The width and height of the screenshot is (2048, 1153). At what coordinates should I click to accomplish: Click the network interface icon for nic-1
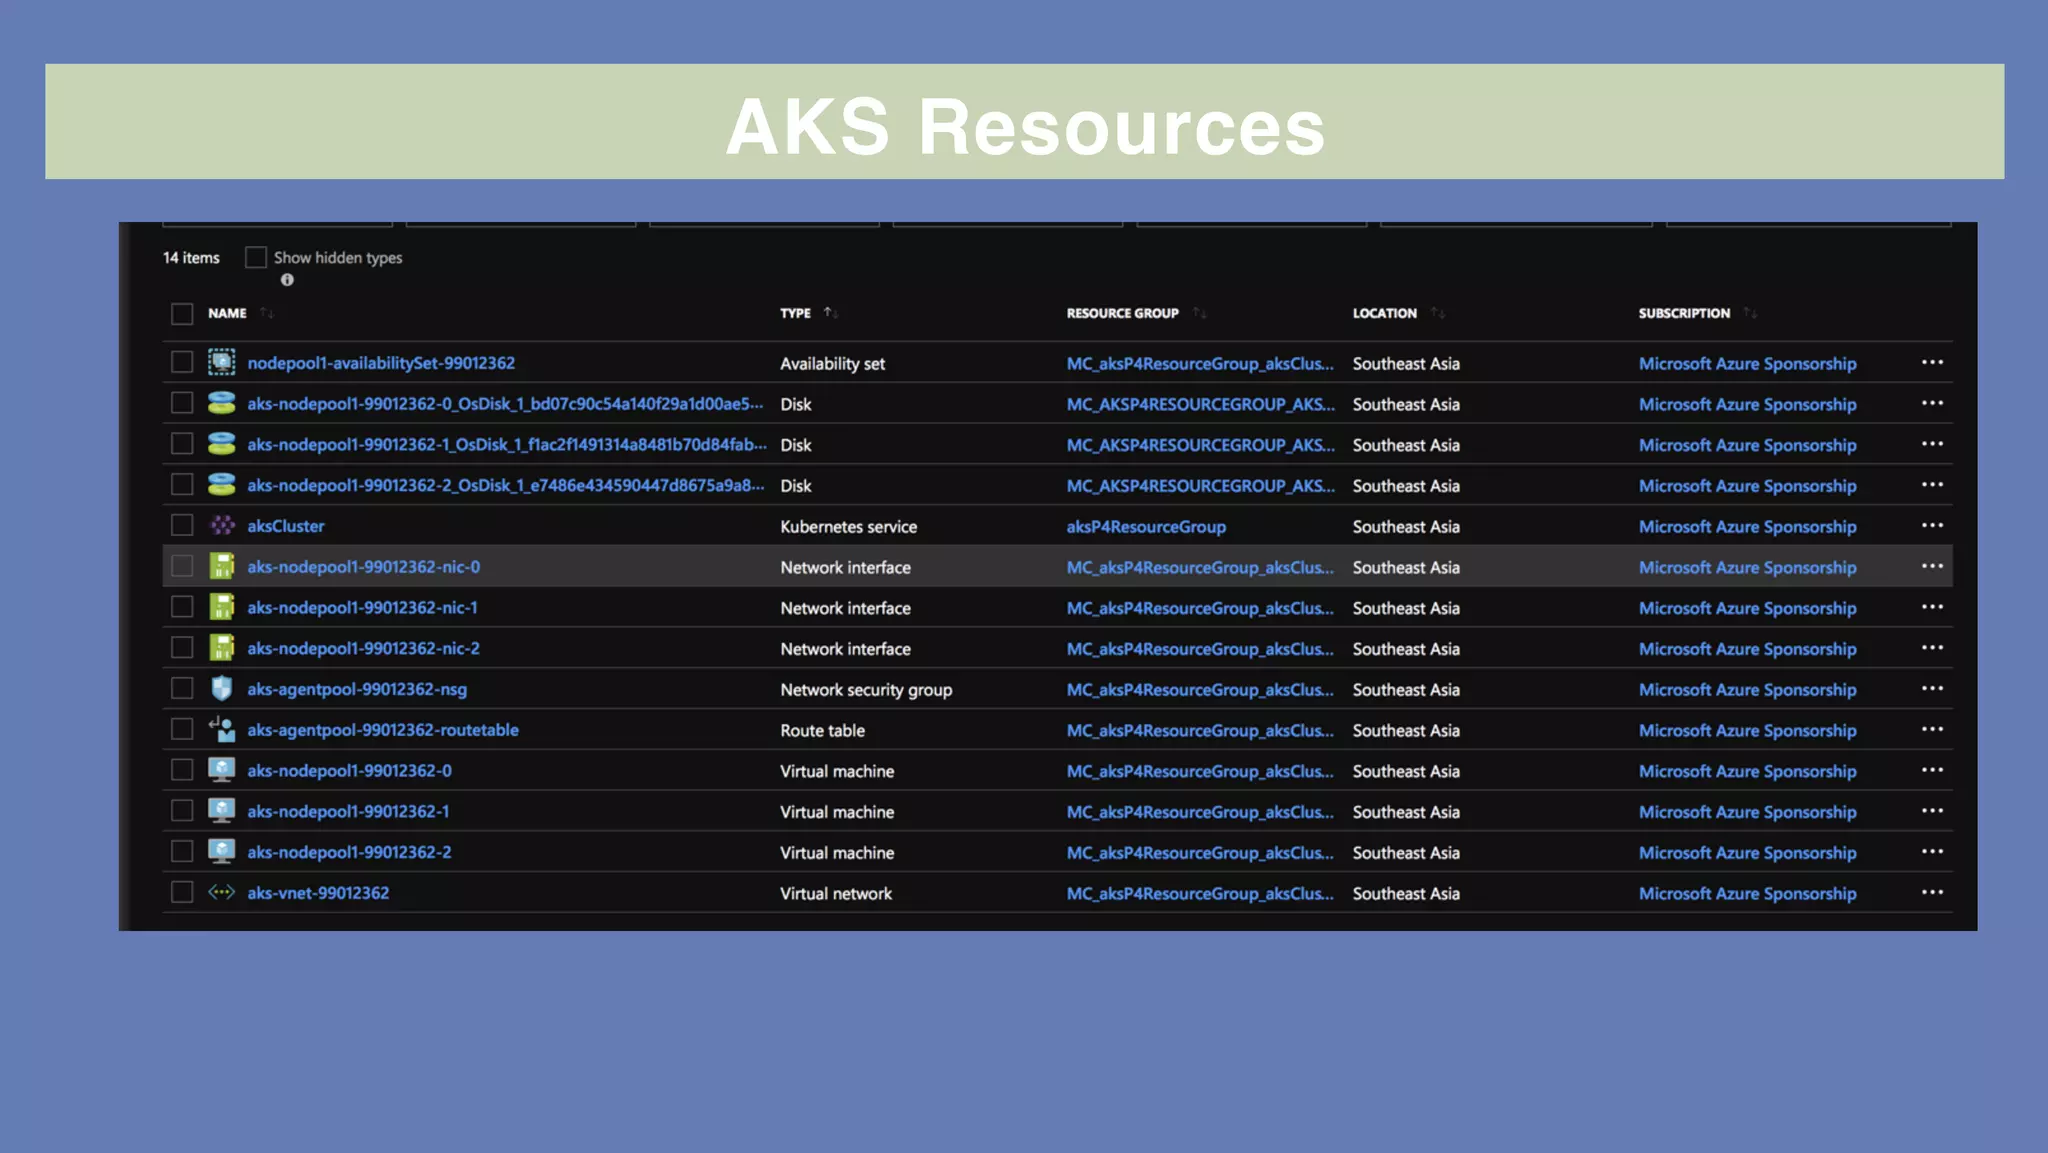coord(221,607)
